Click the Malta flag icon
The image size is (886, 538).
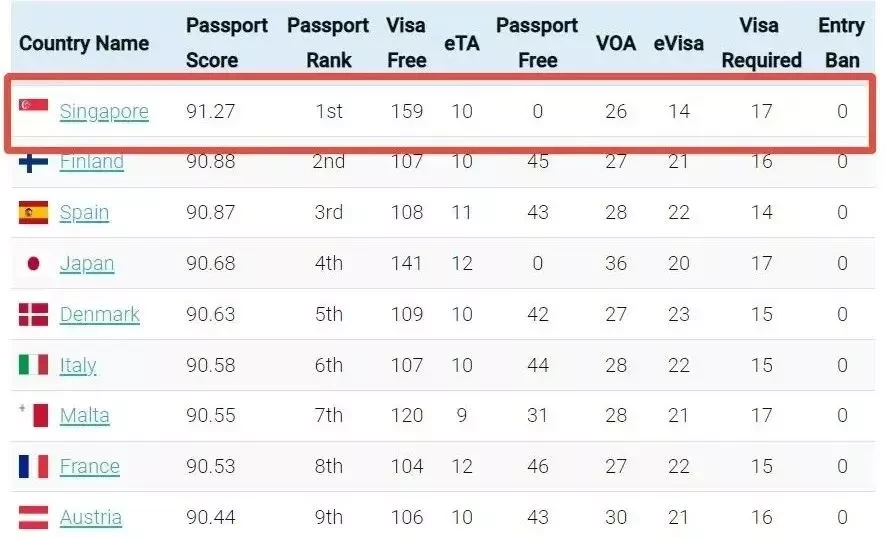[x=33, y=415]
